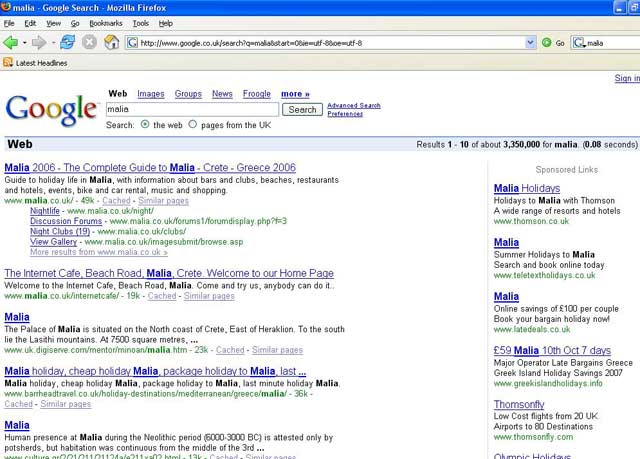Click the Google Search button
Image resolution: width=640 pixels, height=459 pixels.
click(x=302, y=109)
